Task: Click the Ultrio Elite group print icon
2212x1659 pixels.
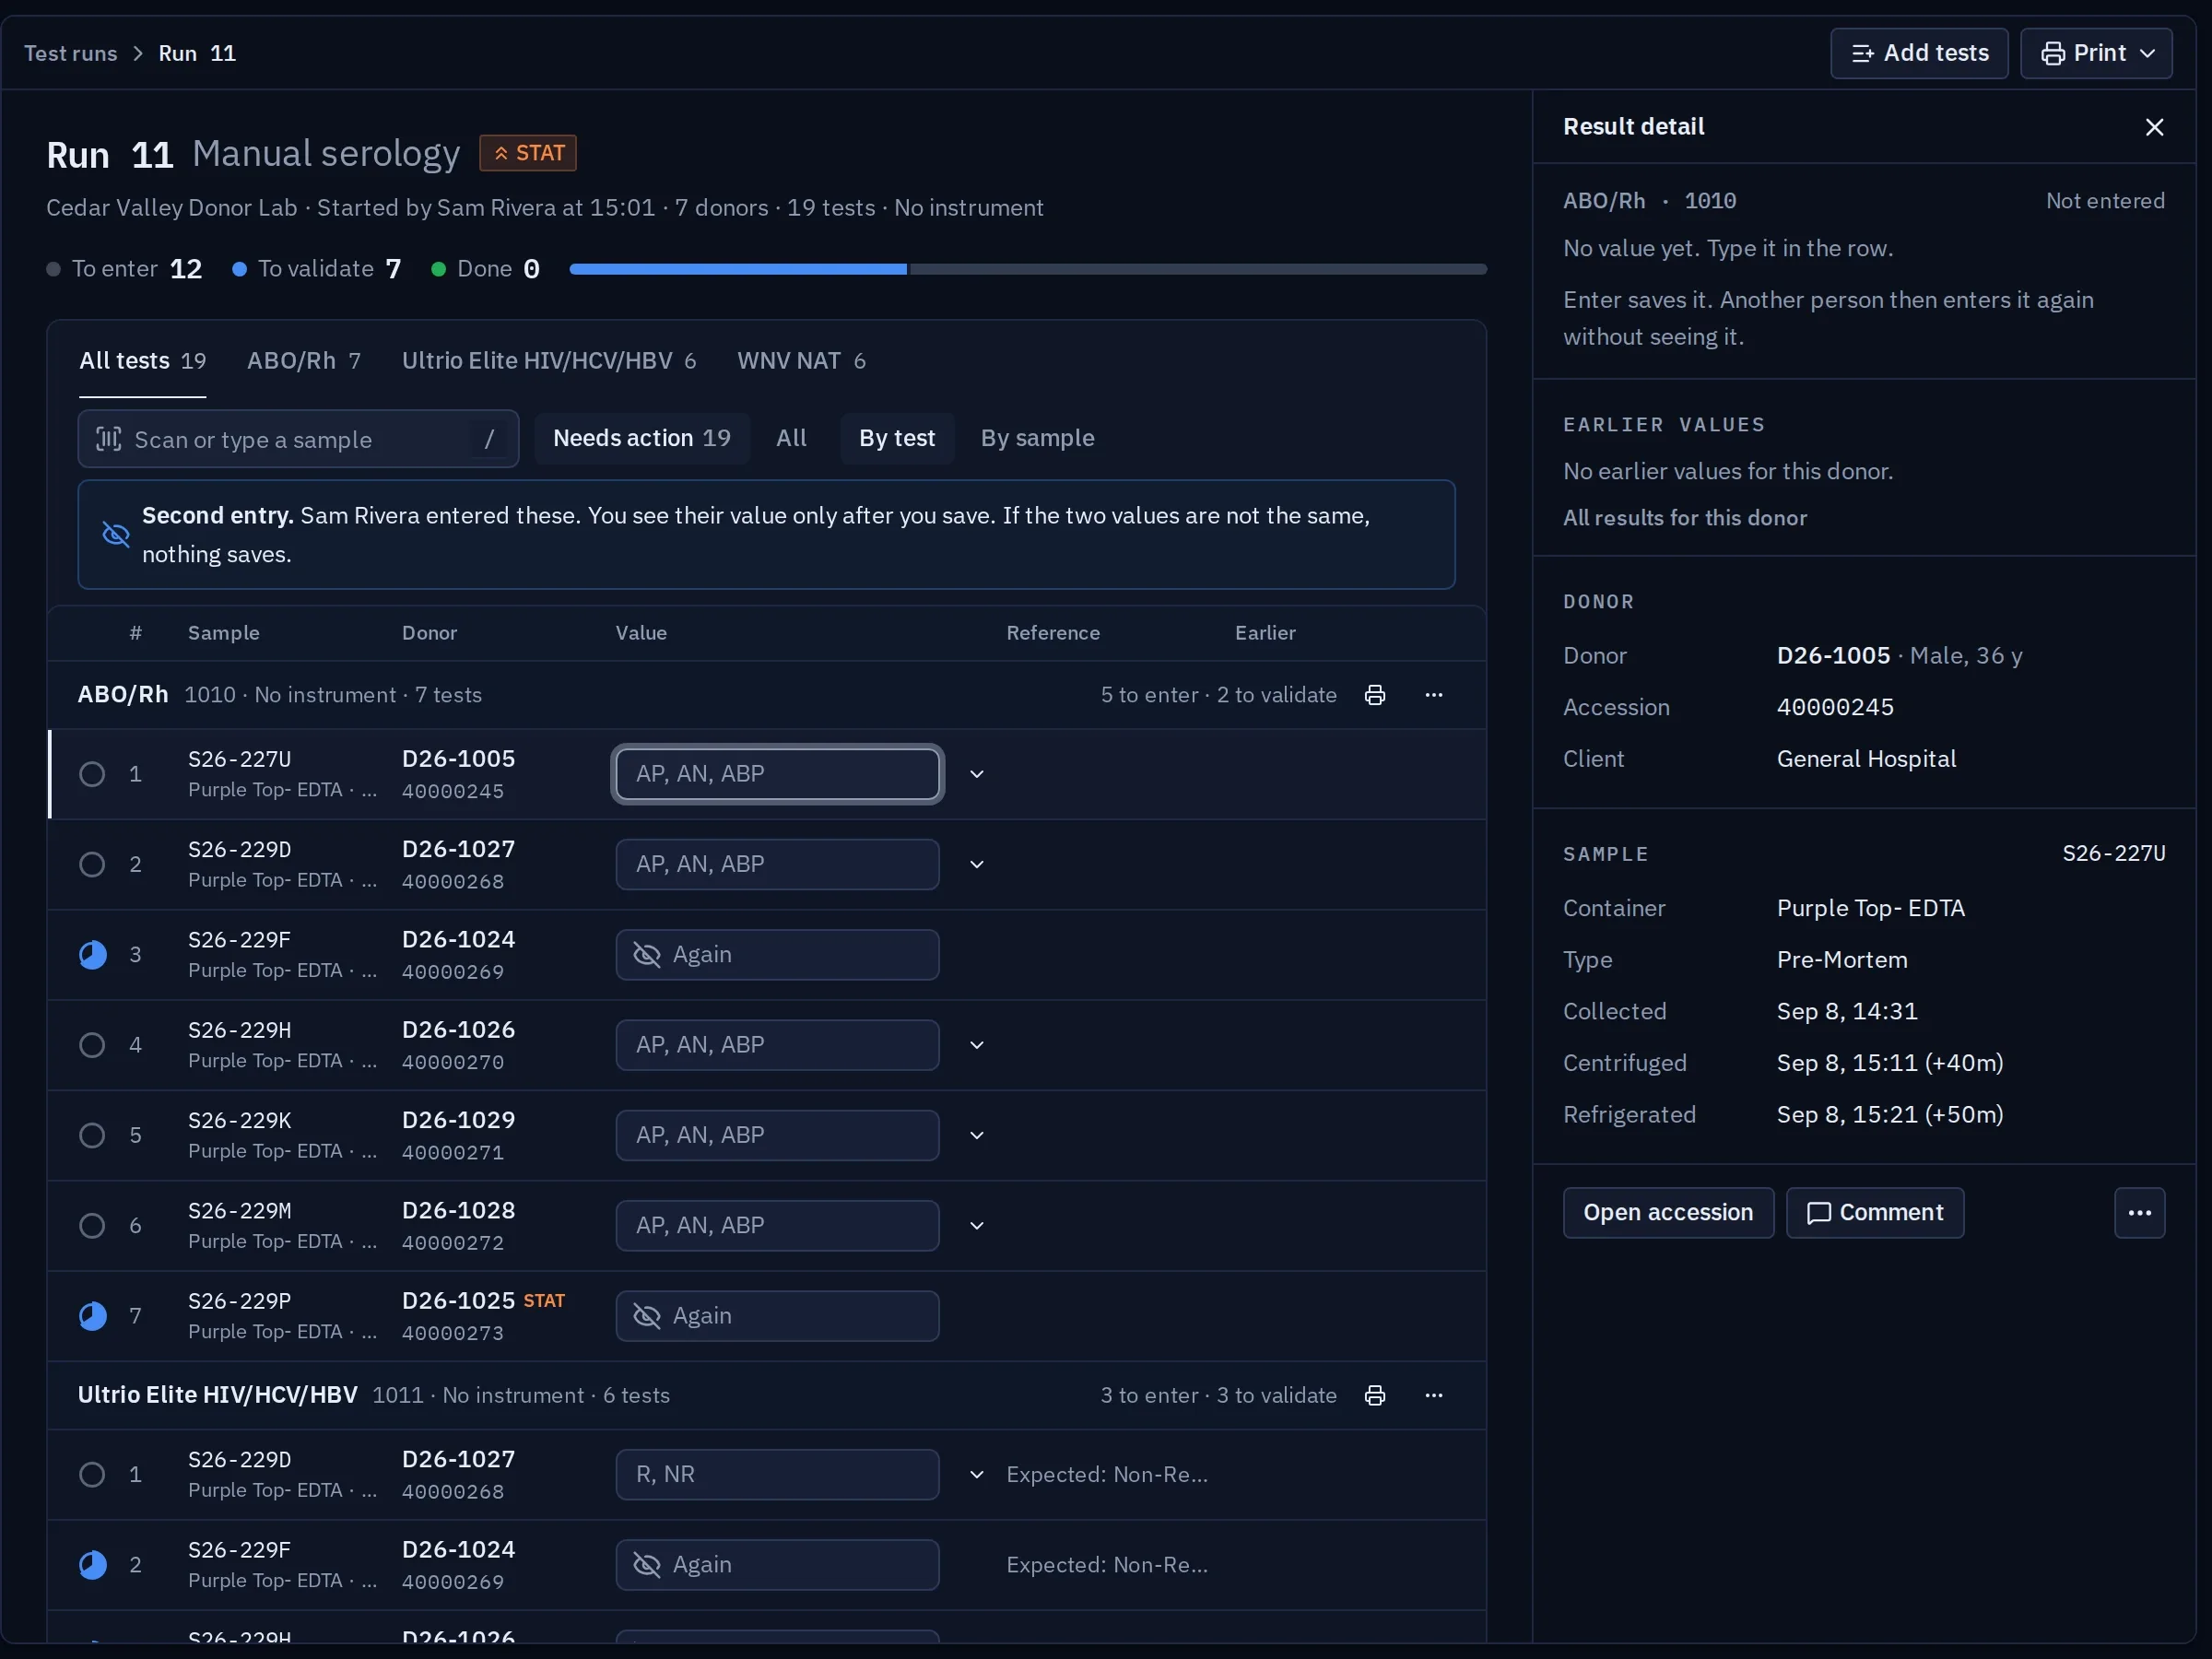Action: click(x=1375, y=1395)
